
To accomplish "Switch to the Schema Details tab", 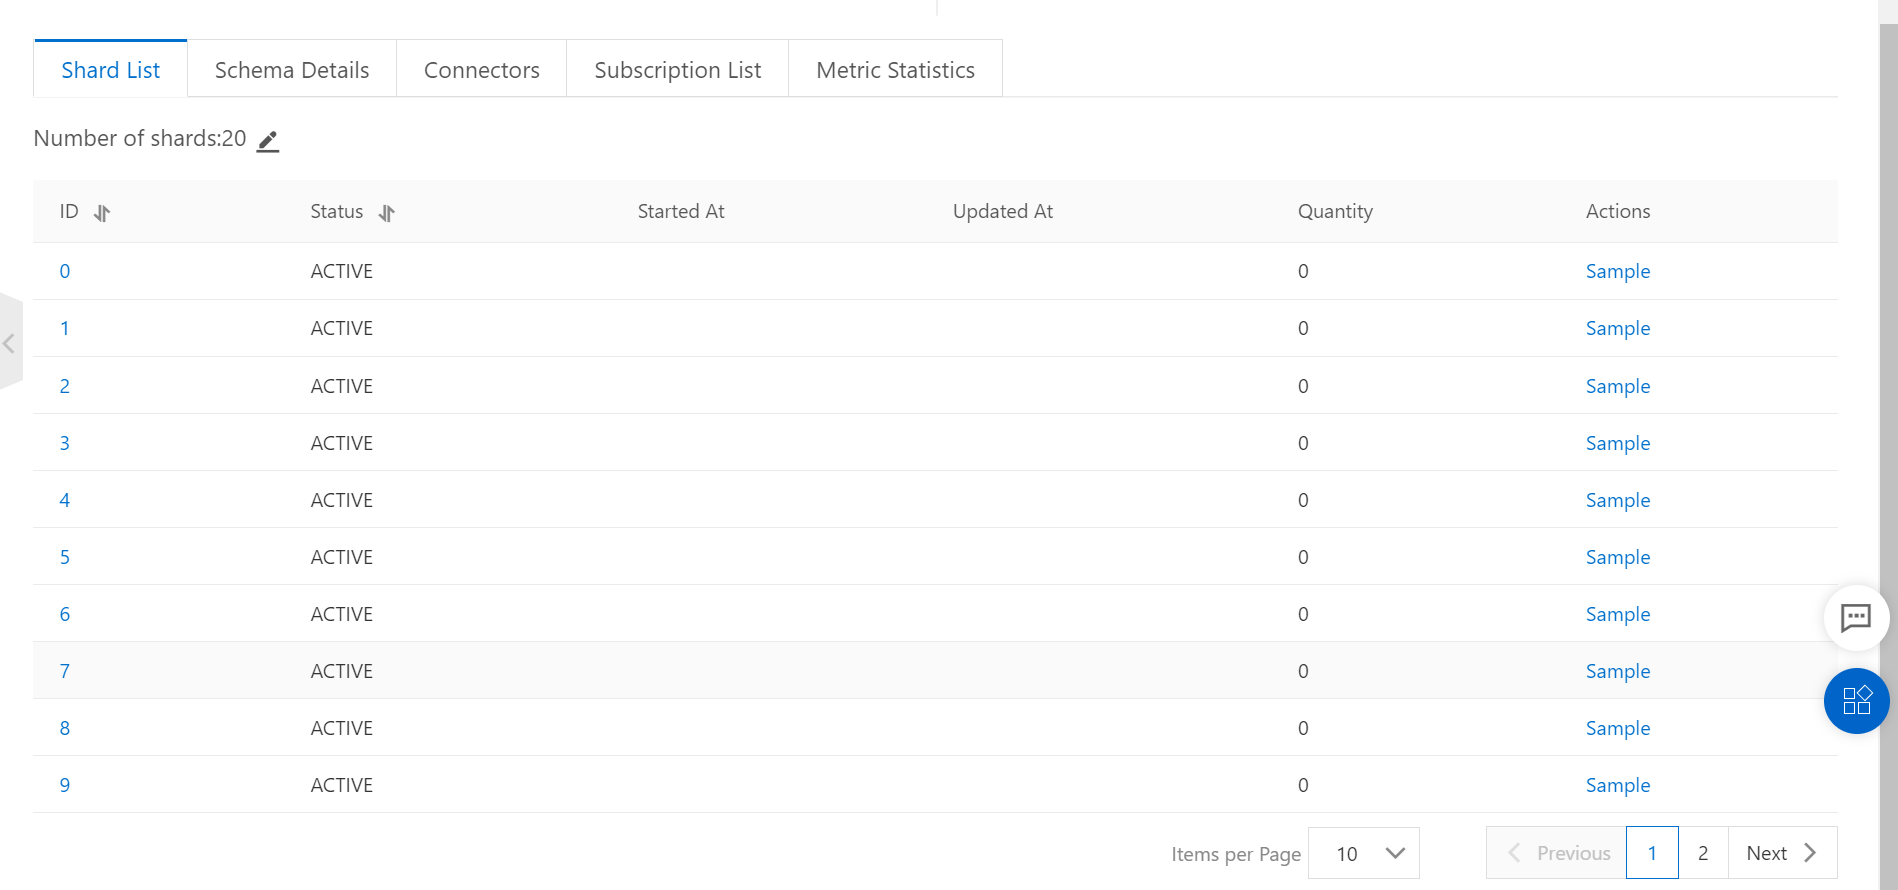I will click(x=292, y=69).
